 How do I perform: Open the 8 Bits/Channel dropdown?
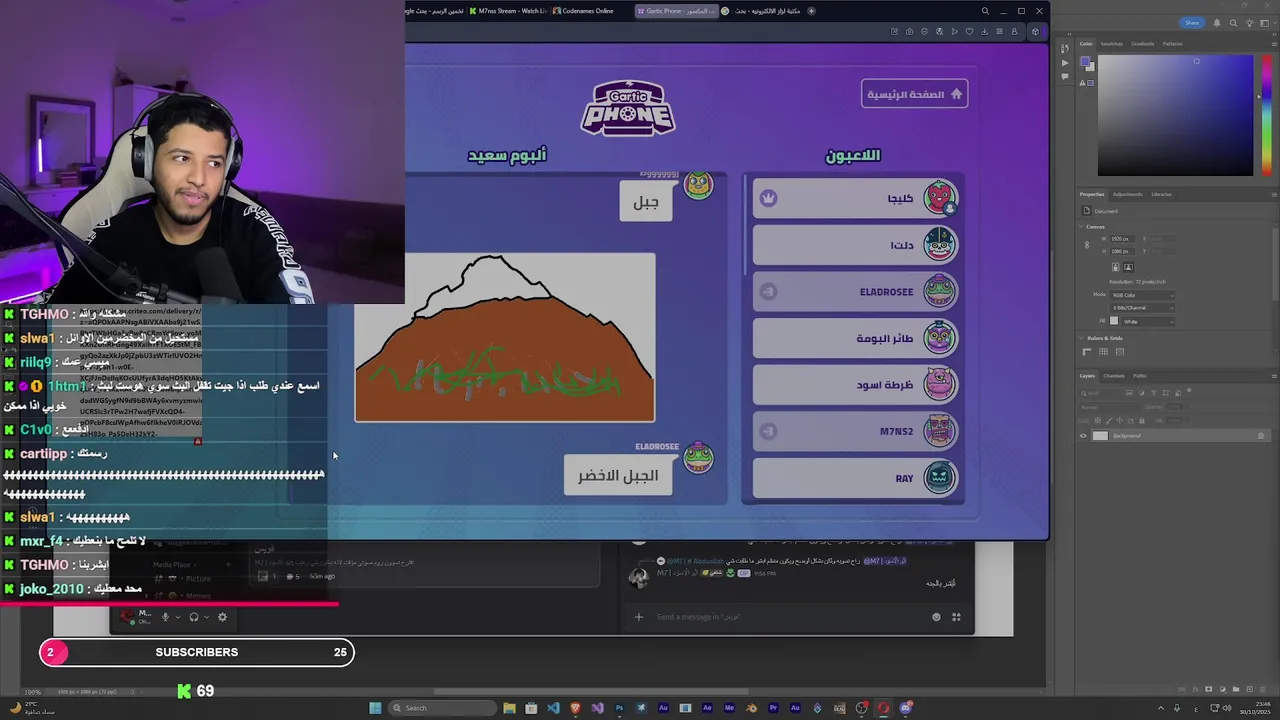[x=1141, y=308]
